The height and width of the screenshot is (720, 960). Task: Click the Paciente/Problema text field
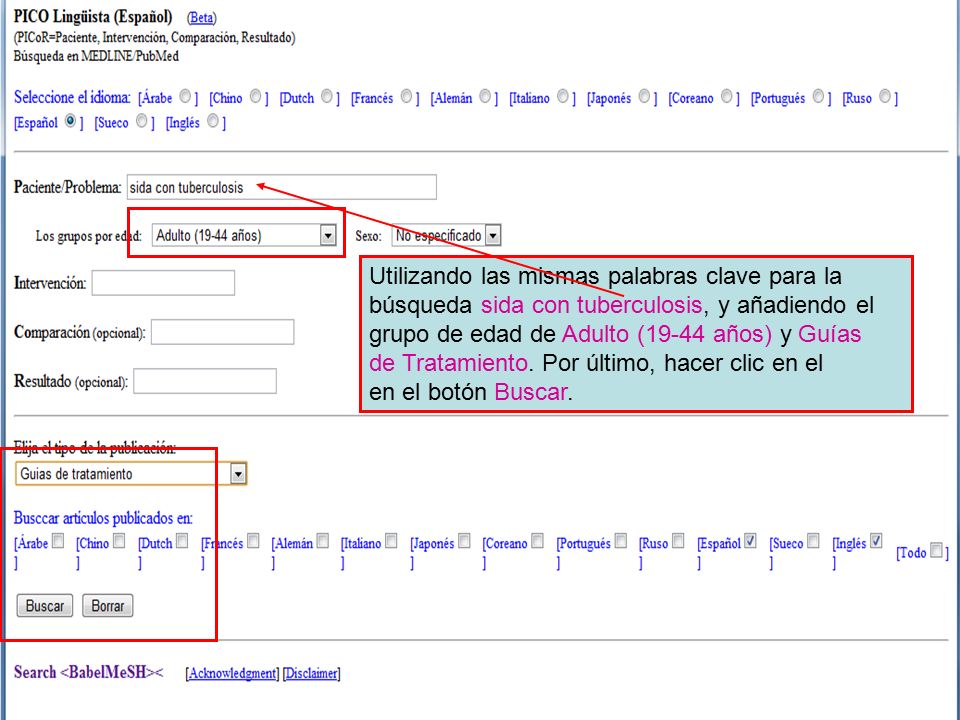282,187
